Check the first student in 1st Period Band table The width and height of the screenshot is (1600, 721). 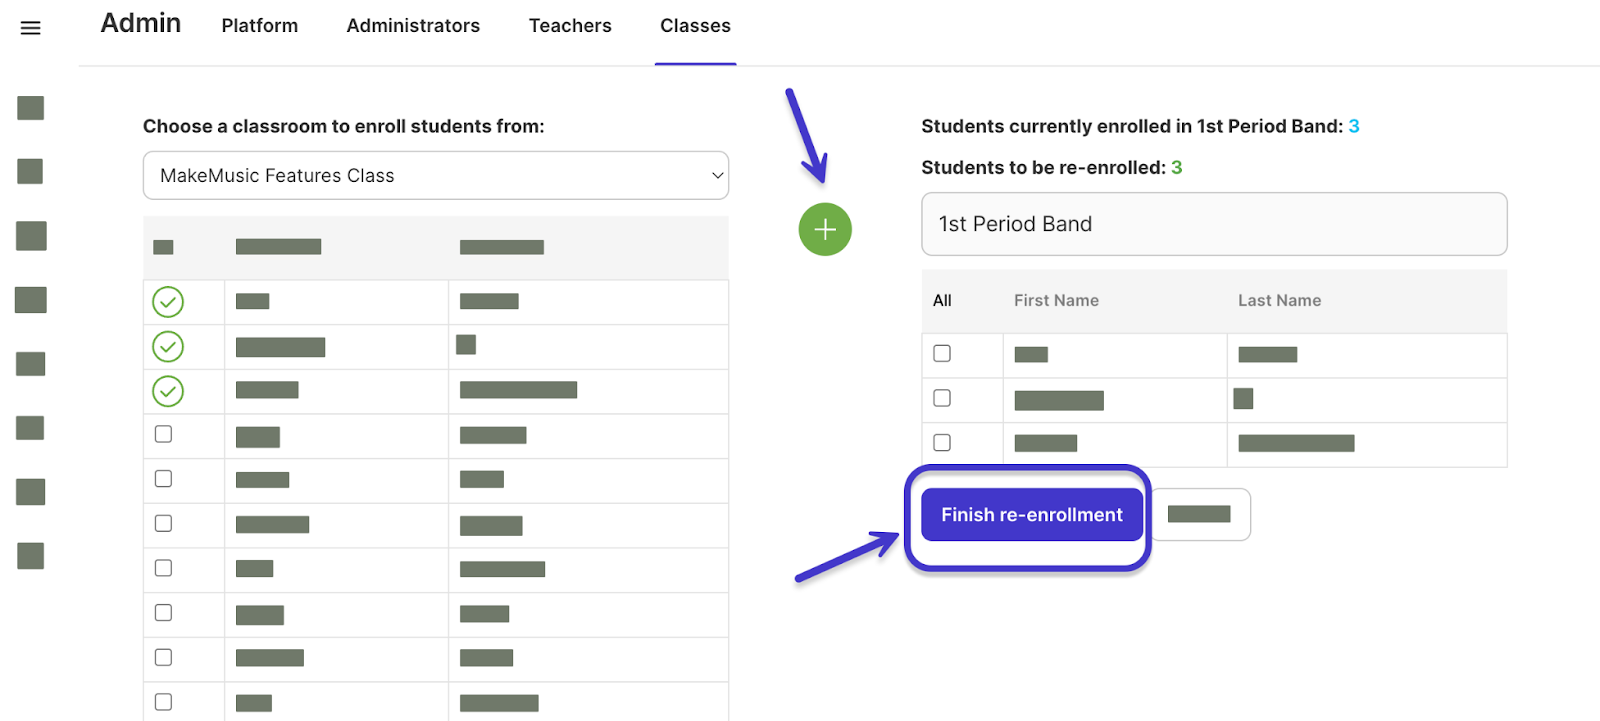[x=942, y=353]
